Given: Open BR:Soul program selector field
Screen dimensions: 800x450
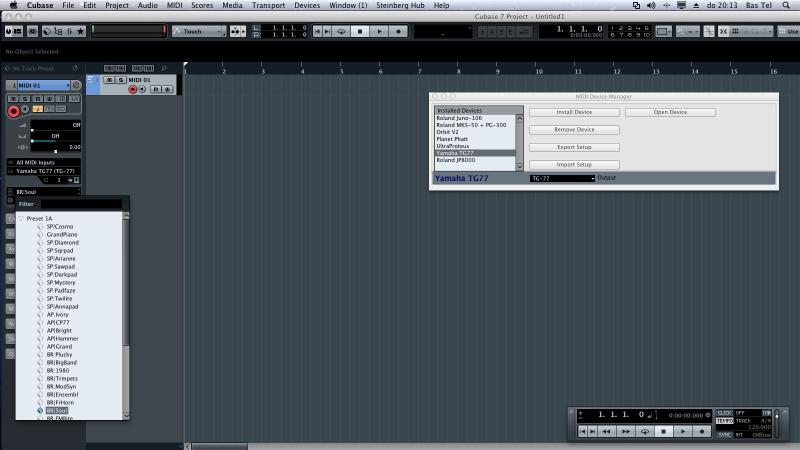Looking at the screenshot, I should click(x=43, y=192).
